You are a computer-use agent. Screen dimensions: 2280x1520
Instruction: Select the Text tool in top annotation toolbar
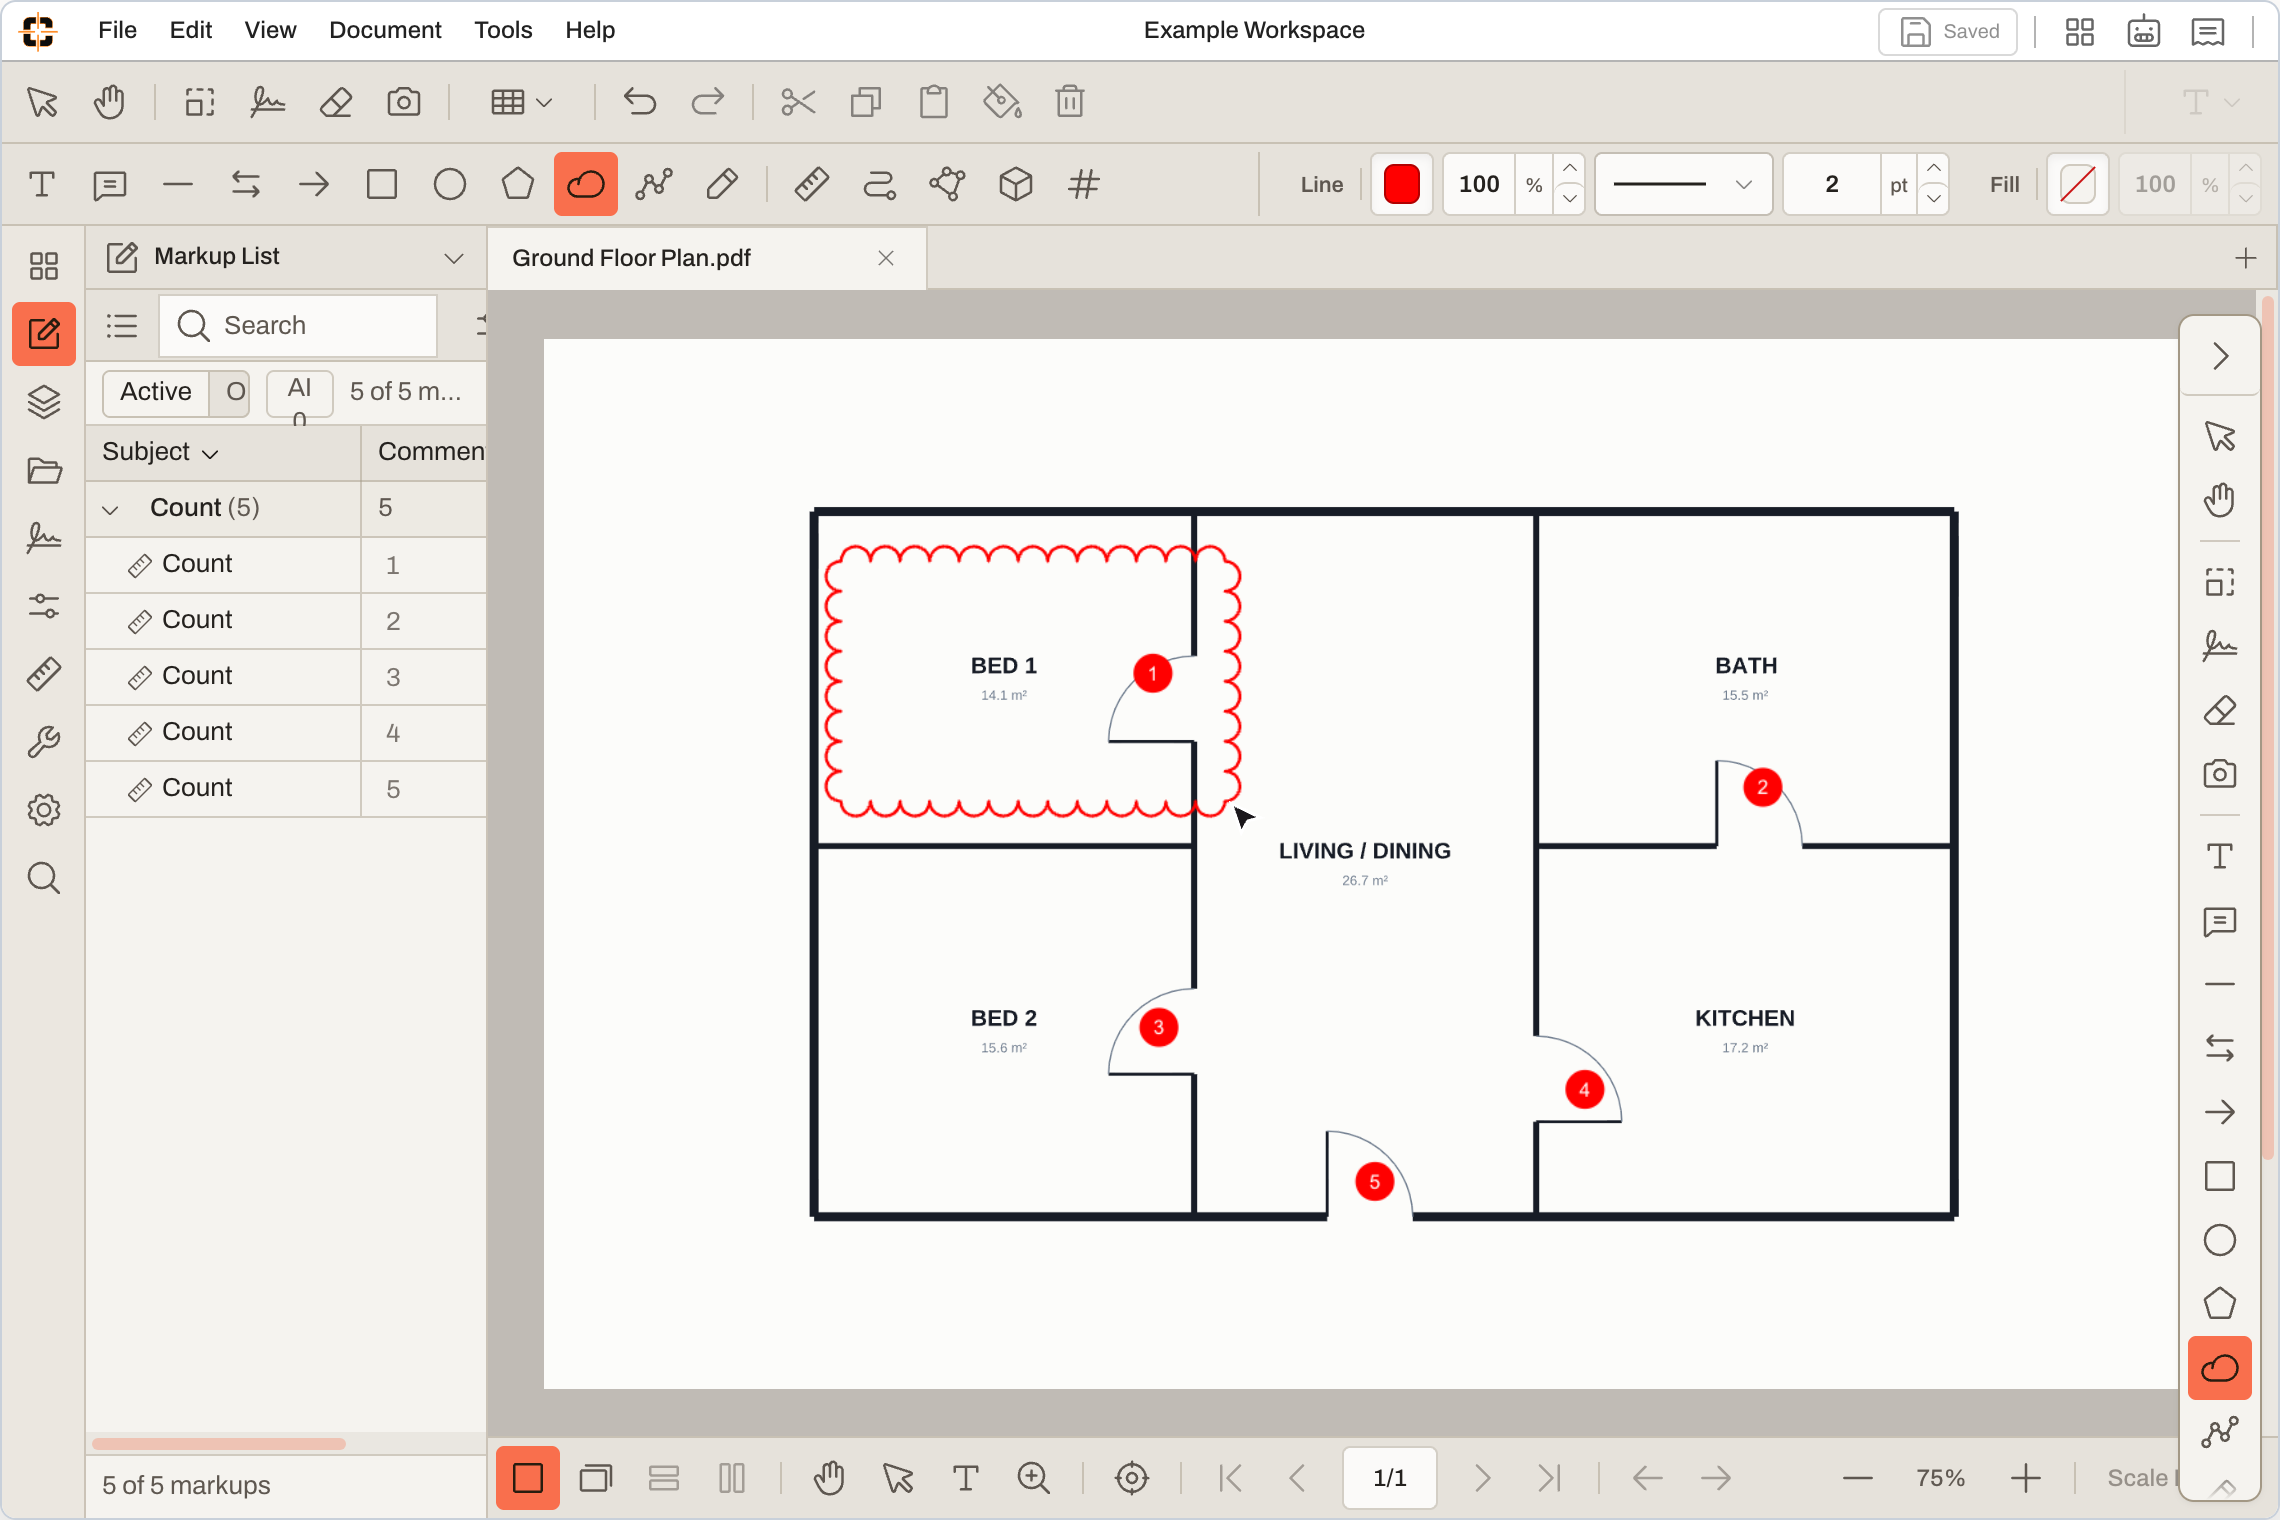click(x=41, y=184)
